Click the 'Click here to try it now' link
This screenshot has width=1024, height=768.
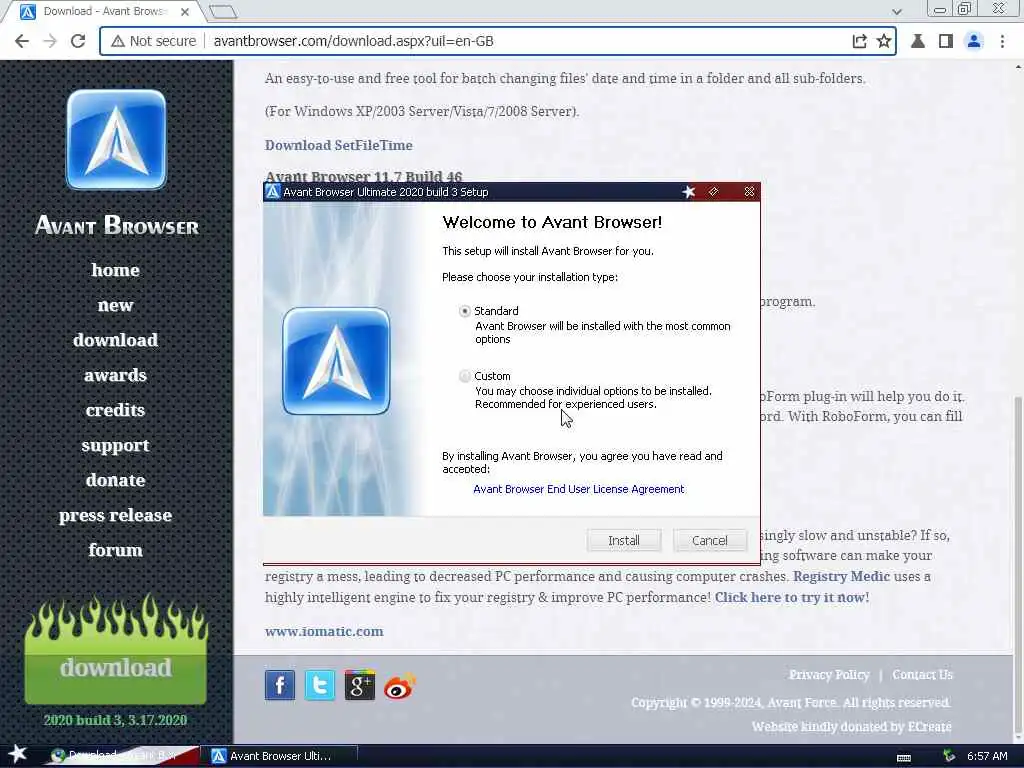pos(791,597)
